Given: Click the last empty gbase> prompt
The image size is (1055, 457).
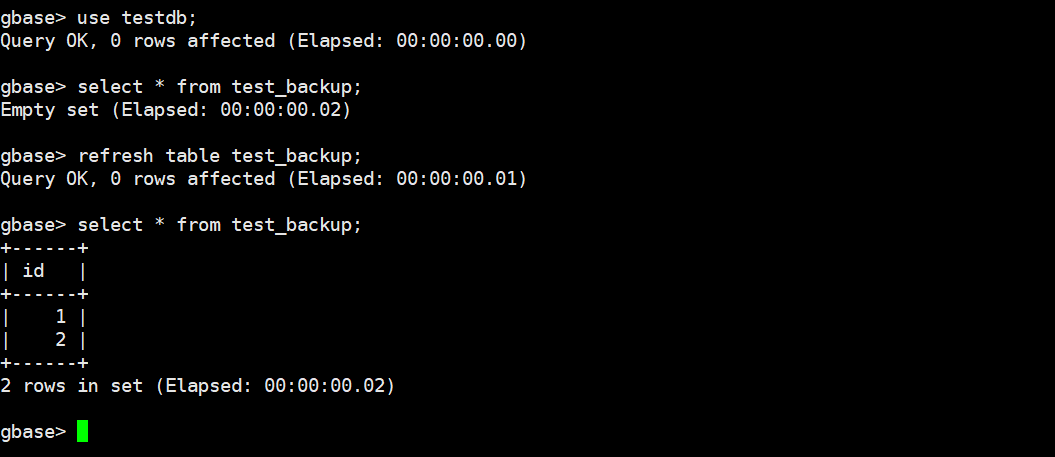Looking at the screenshot, I should pos(33,431).
